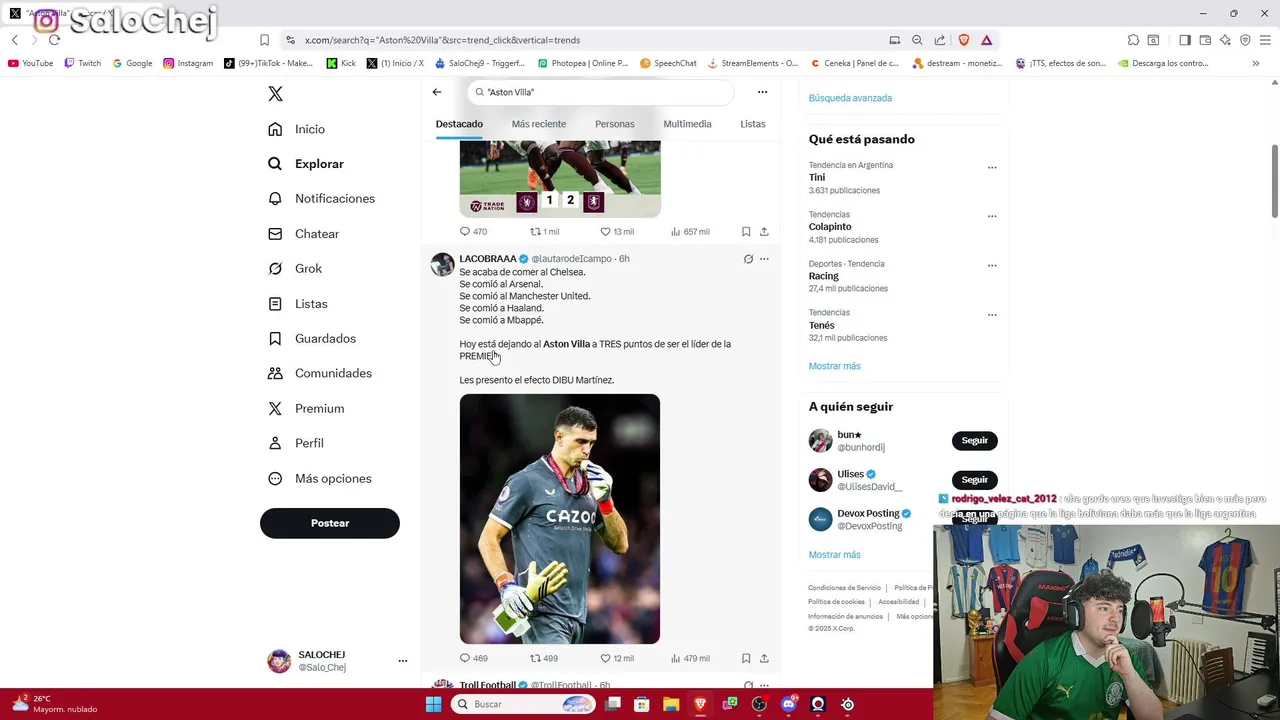The width and height of the screenshot is (1280, 720).
Task: Follow the bun★ account
Action: [975, 441]
